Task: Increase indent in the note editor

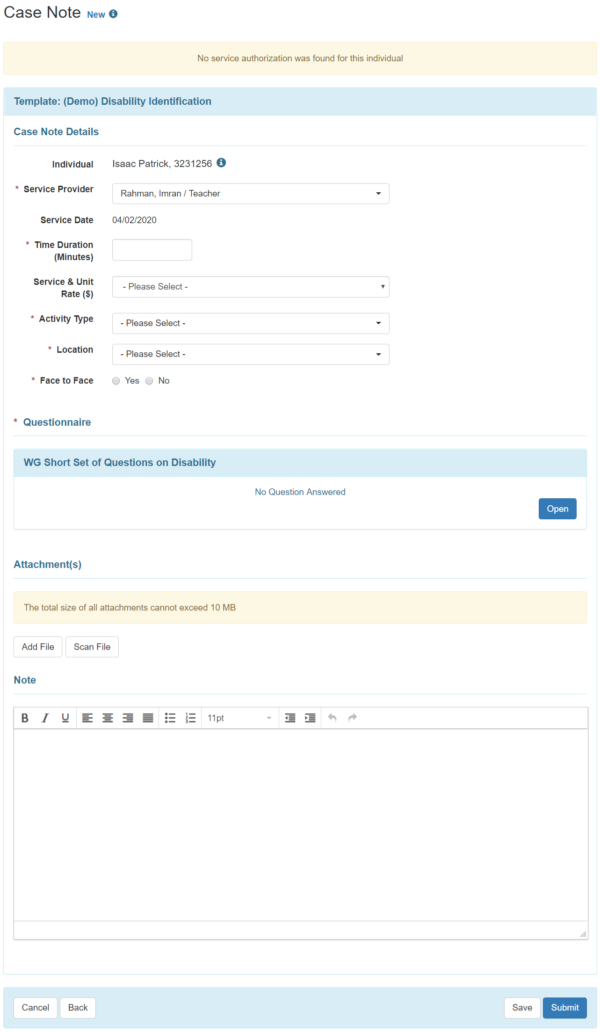Action: click(x=310, y=717)
